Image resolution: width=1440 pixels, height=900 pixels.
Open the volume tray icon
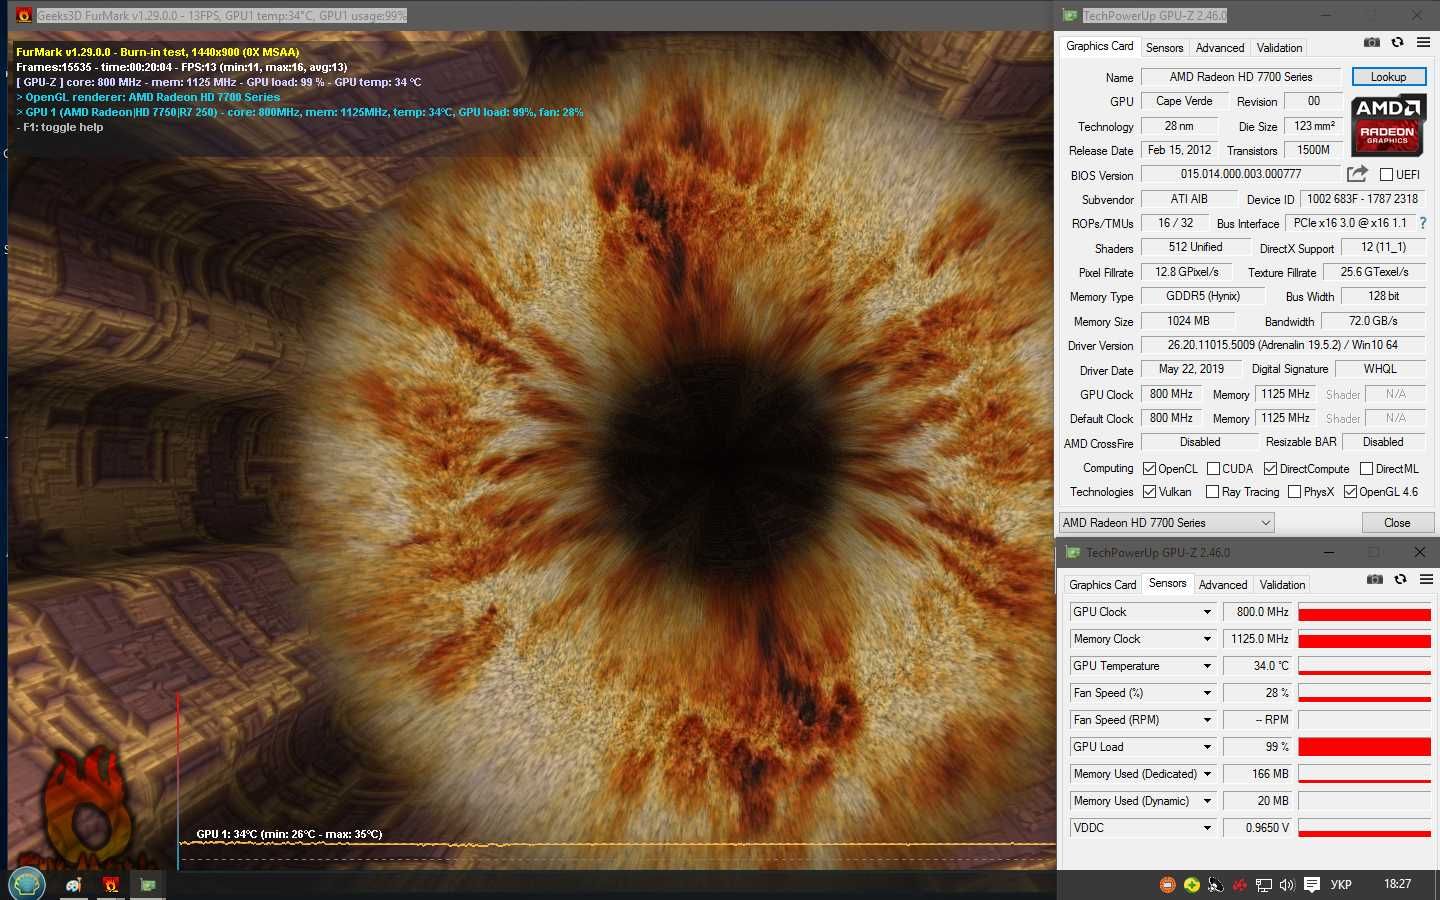[x=1287, y=884]
